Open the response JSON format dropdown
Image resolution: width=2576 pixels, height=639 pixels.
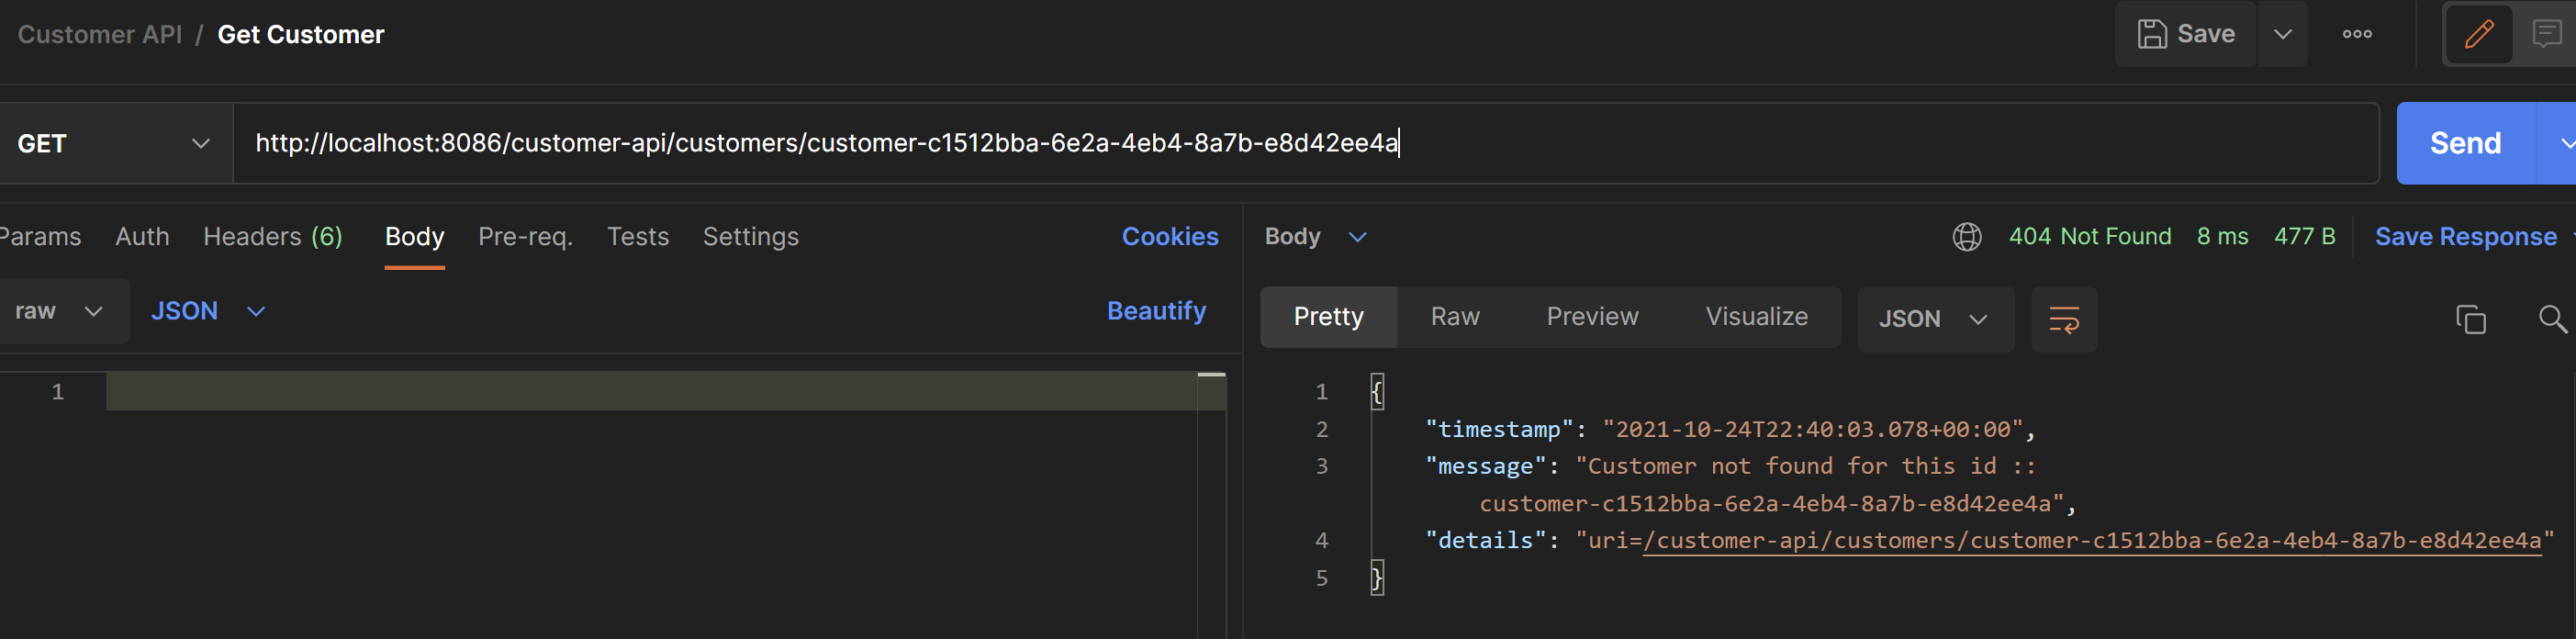click(1935, 319)
